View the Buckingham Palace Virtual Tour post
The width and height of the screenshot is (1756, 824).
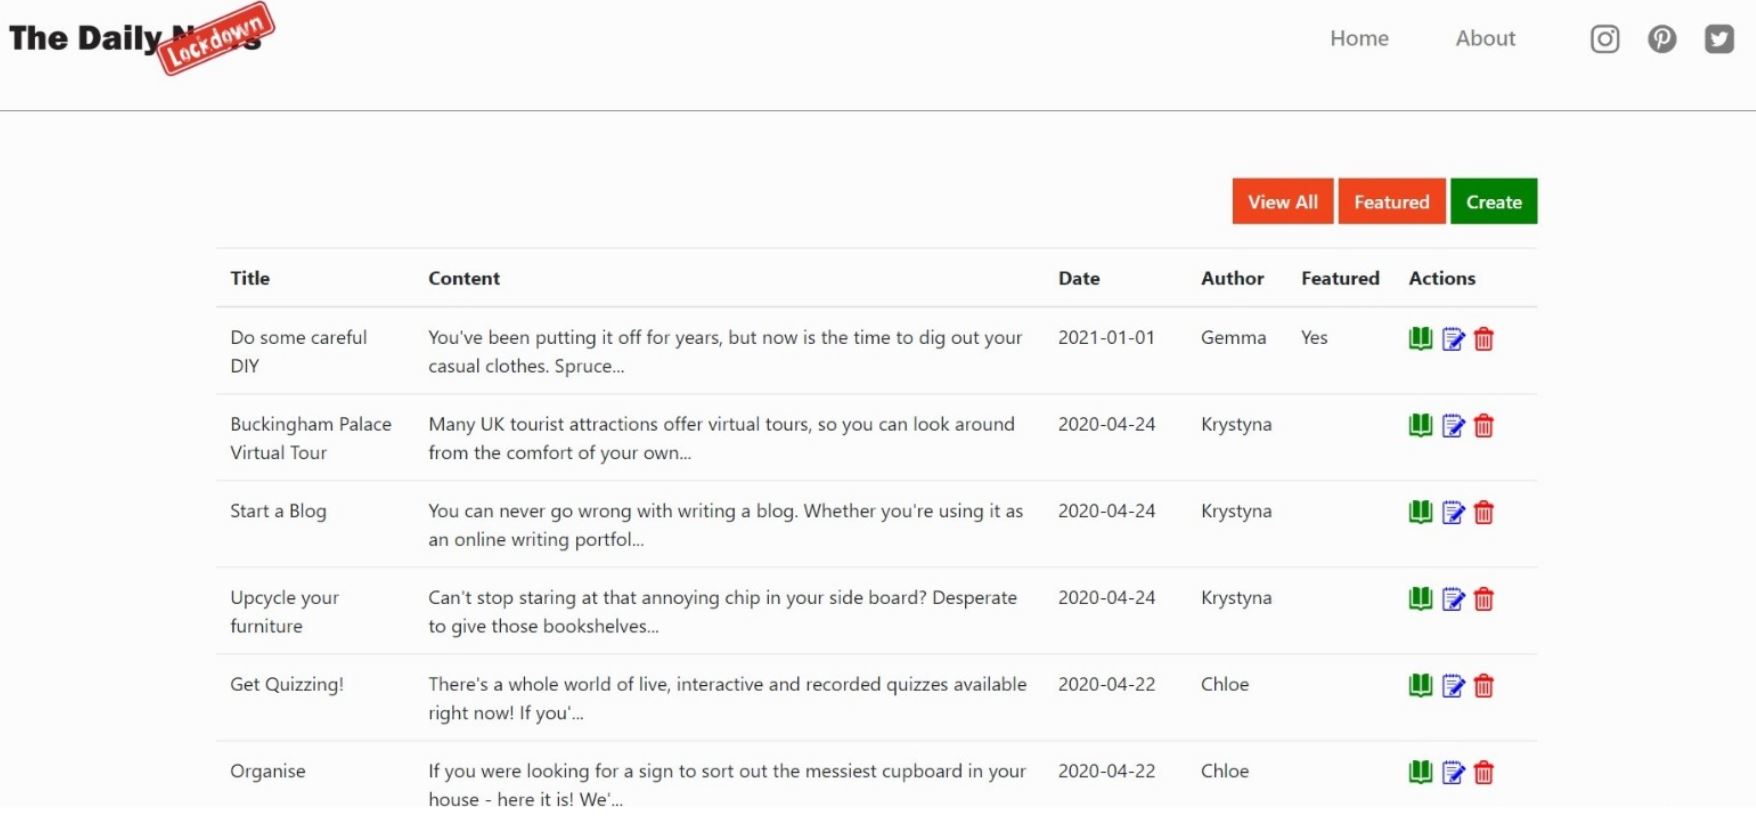point(1420,426)
